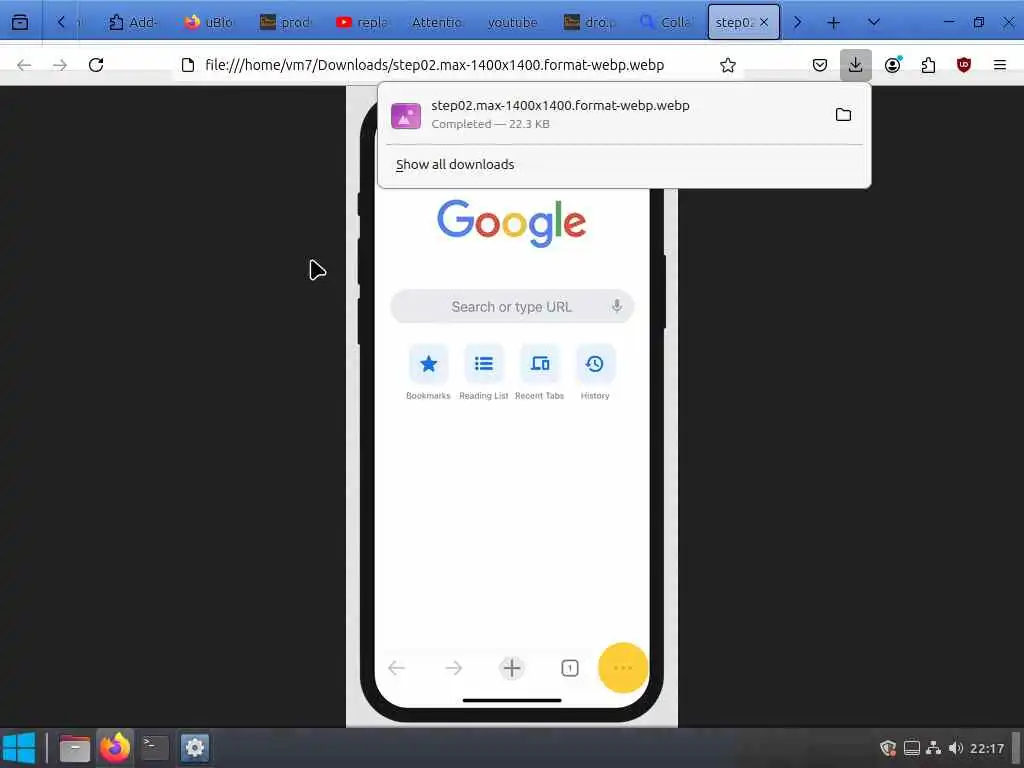Click the 22:17 clock

point(987,748)
